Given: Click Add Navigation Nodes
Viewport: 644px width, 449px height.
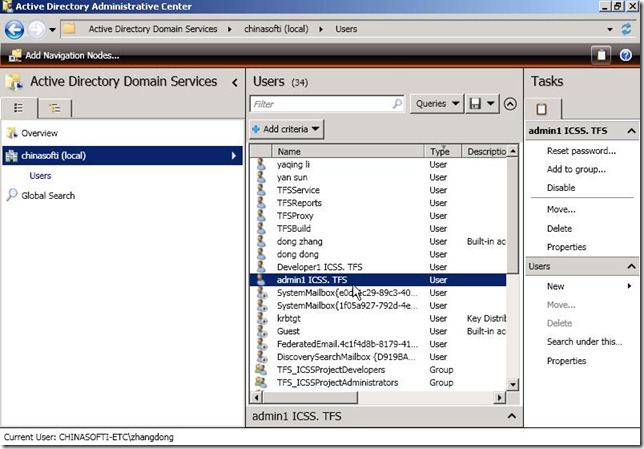Looking at the screenshot, I should (64, 55).
